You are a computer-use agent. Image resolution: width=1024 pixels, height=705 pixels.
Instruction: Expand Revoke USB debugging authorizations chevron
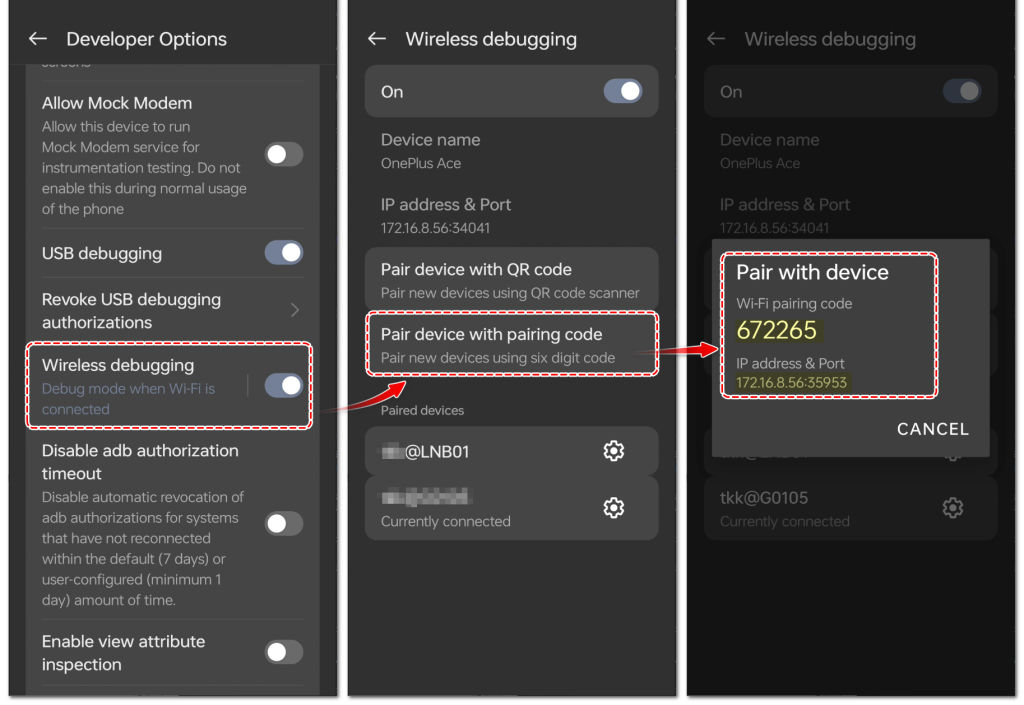(x=295, y=310)
